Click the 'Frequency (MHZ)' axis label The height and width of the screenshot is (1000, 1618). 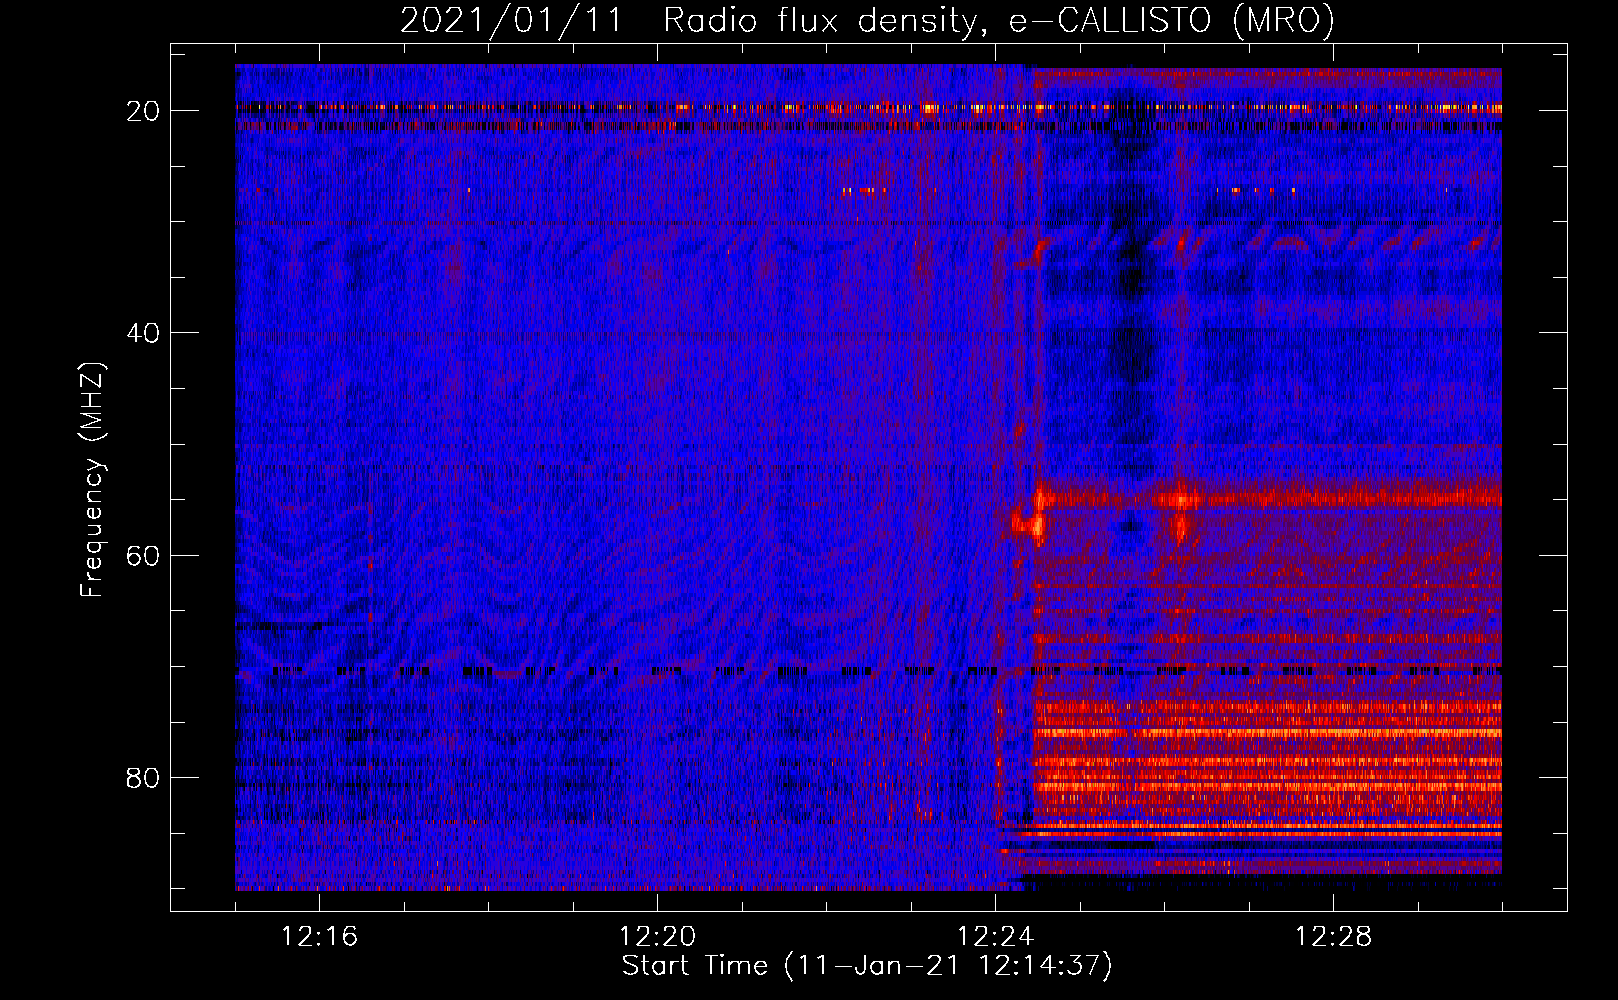point(92,480)
